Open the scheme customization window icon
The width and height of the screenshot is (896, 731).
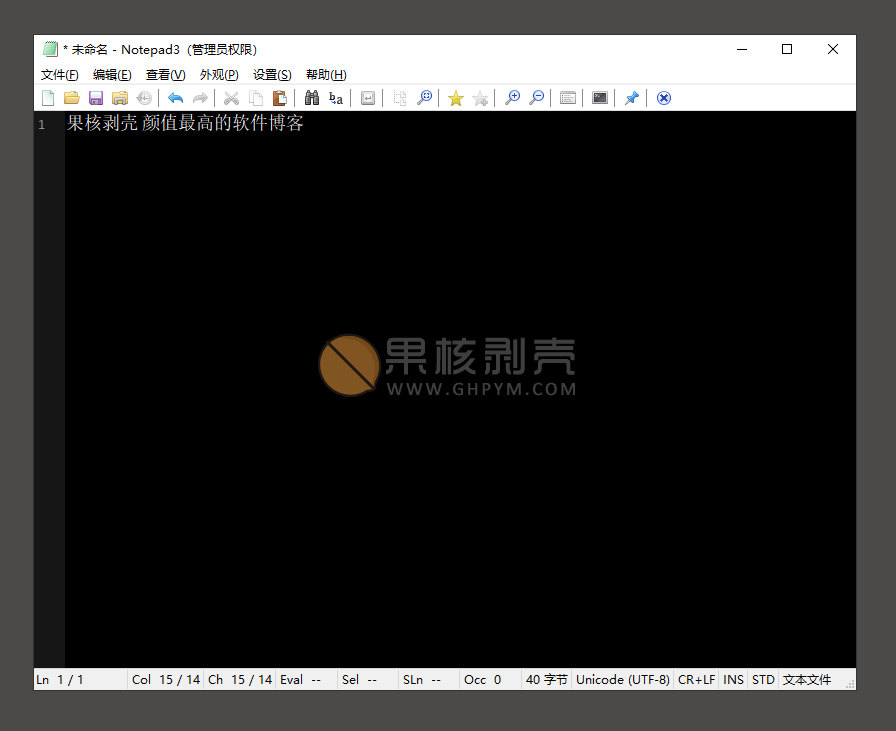[567, 98]
